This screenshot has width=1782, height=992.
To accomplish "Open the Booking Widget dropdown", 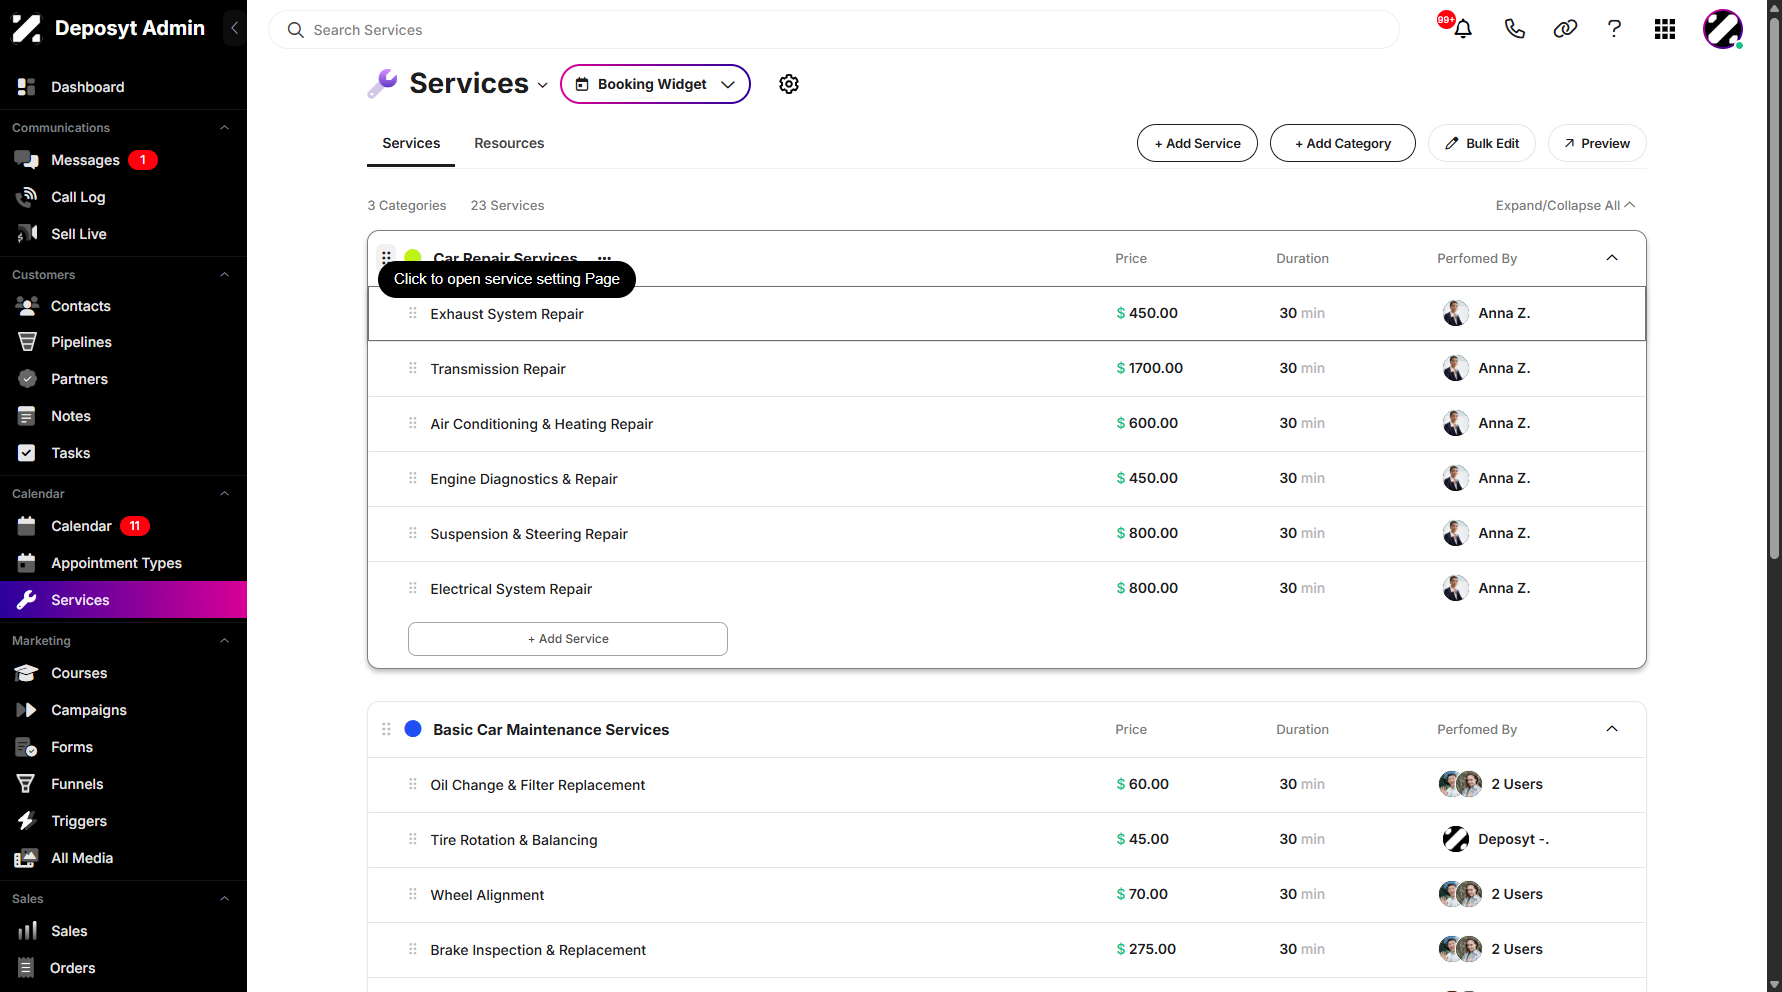I will point(655,84).
